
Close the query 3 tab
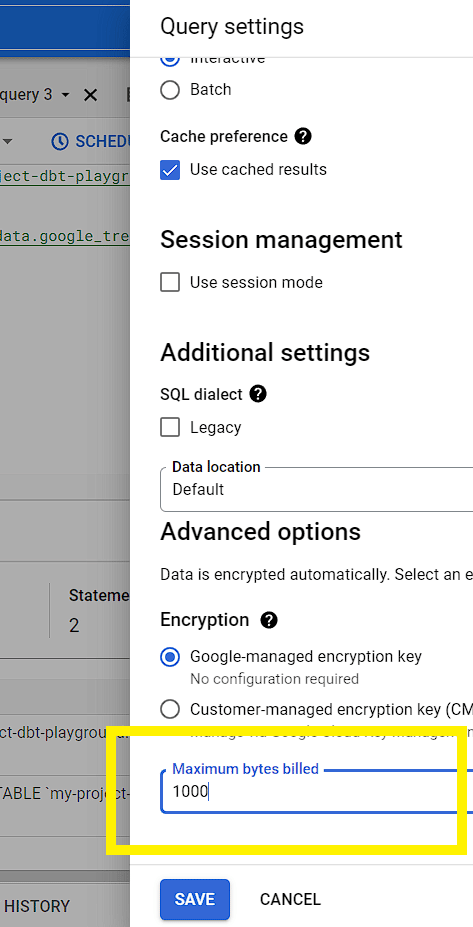(x=90, y=95)
